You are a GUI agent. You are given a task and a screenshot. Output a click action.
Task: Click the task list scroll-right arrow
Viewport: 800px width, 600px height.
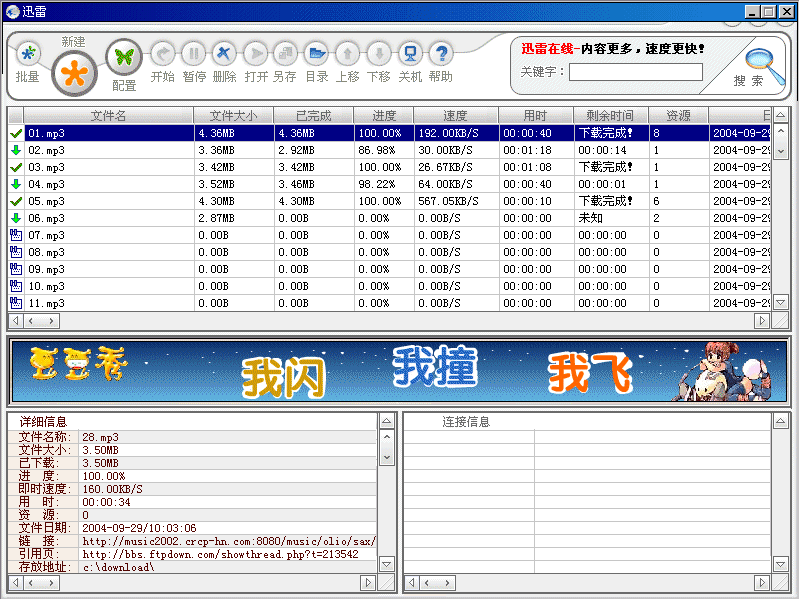762,320
